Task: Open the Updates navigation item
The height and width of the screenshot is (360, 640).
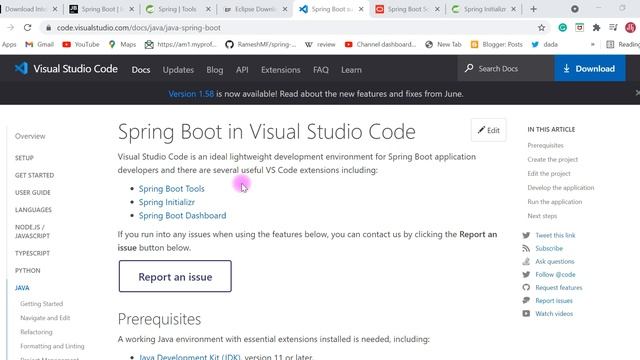Action: 178,70
